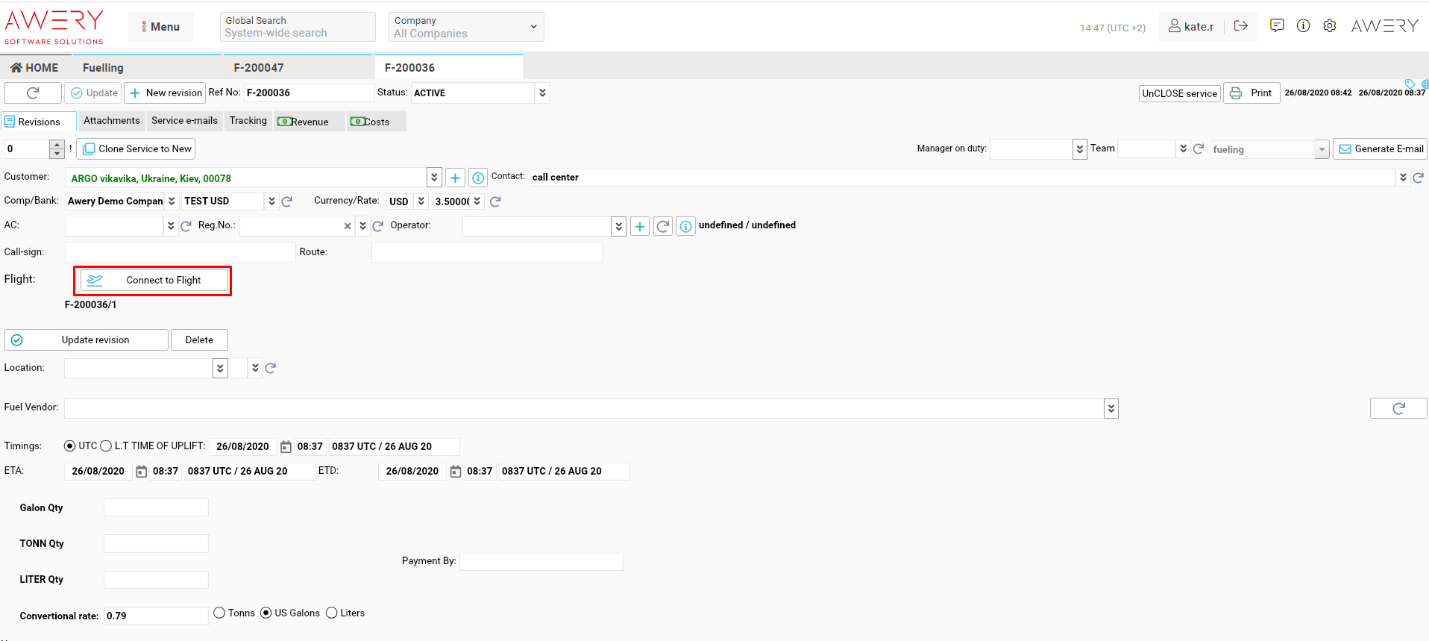
Task: Click the green plus icon beside Customer
Action: (x=455, y=177)
